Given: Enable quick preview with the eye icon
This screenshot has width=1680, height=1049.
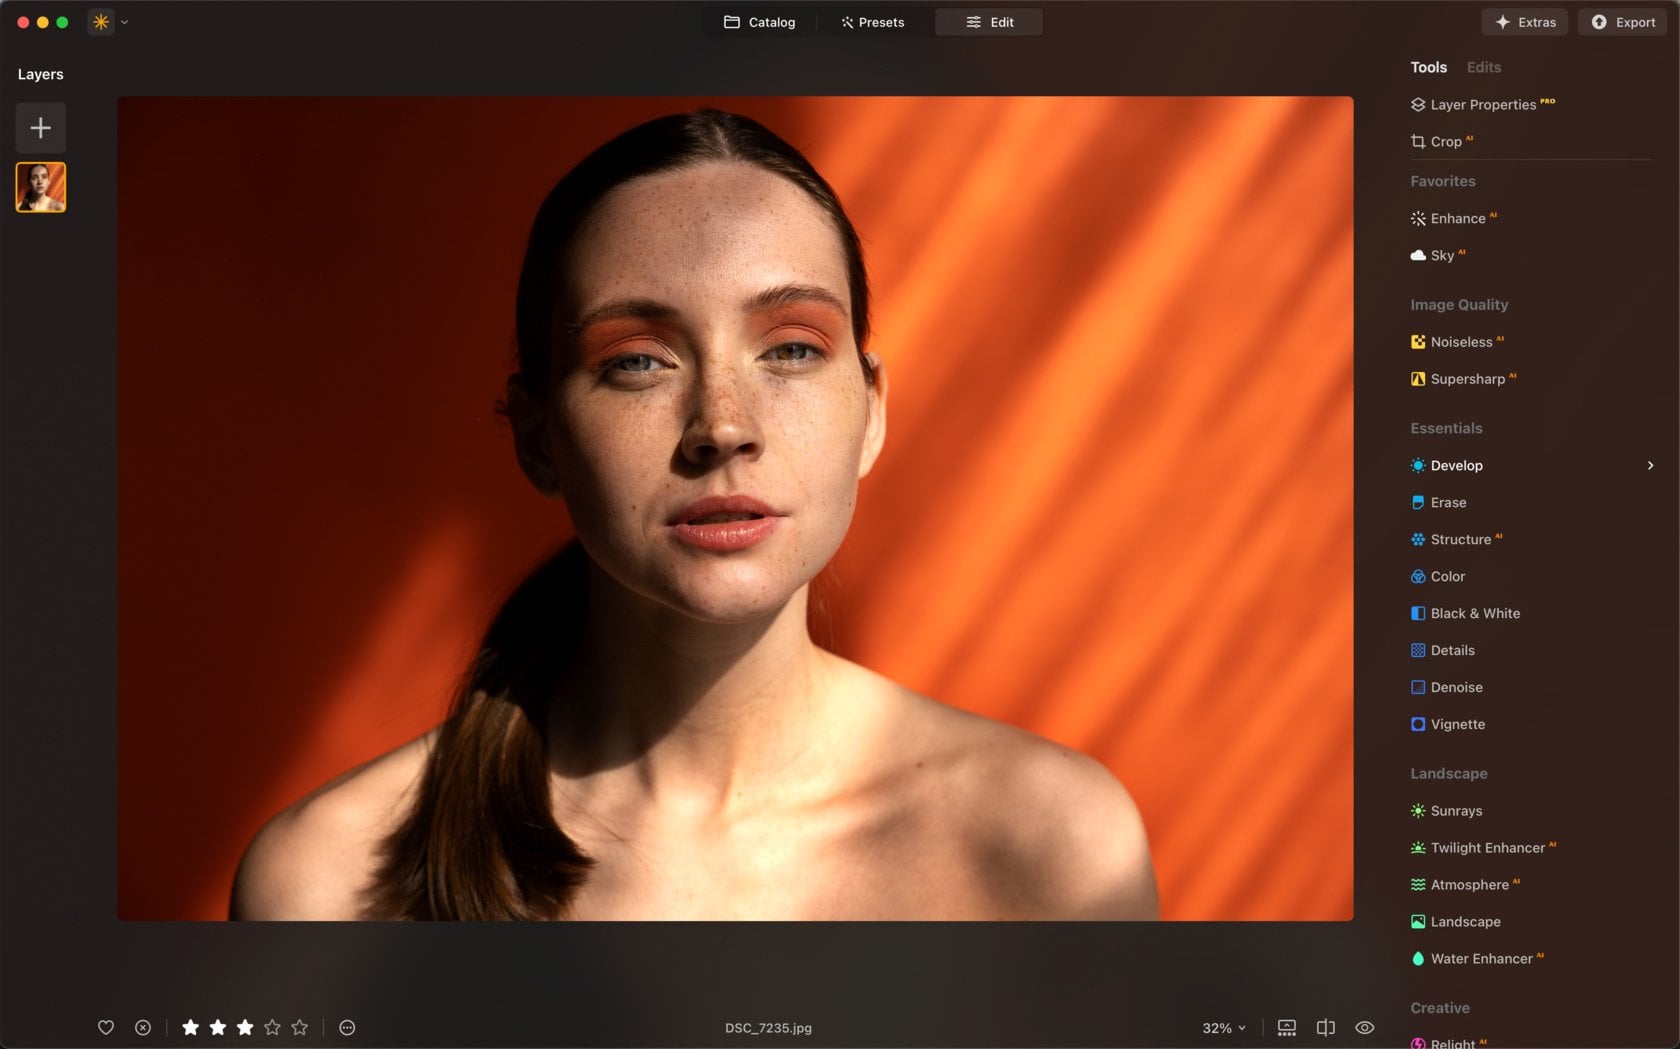Looking at the screenshot, I should coord(1364,1027).
